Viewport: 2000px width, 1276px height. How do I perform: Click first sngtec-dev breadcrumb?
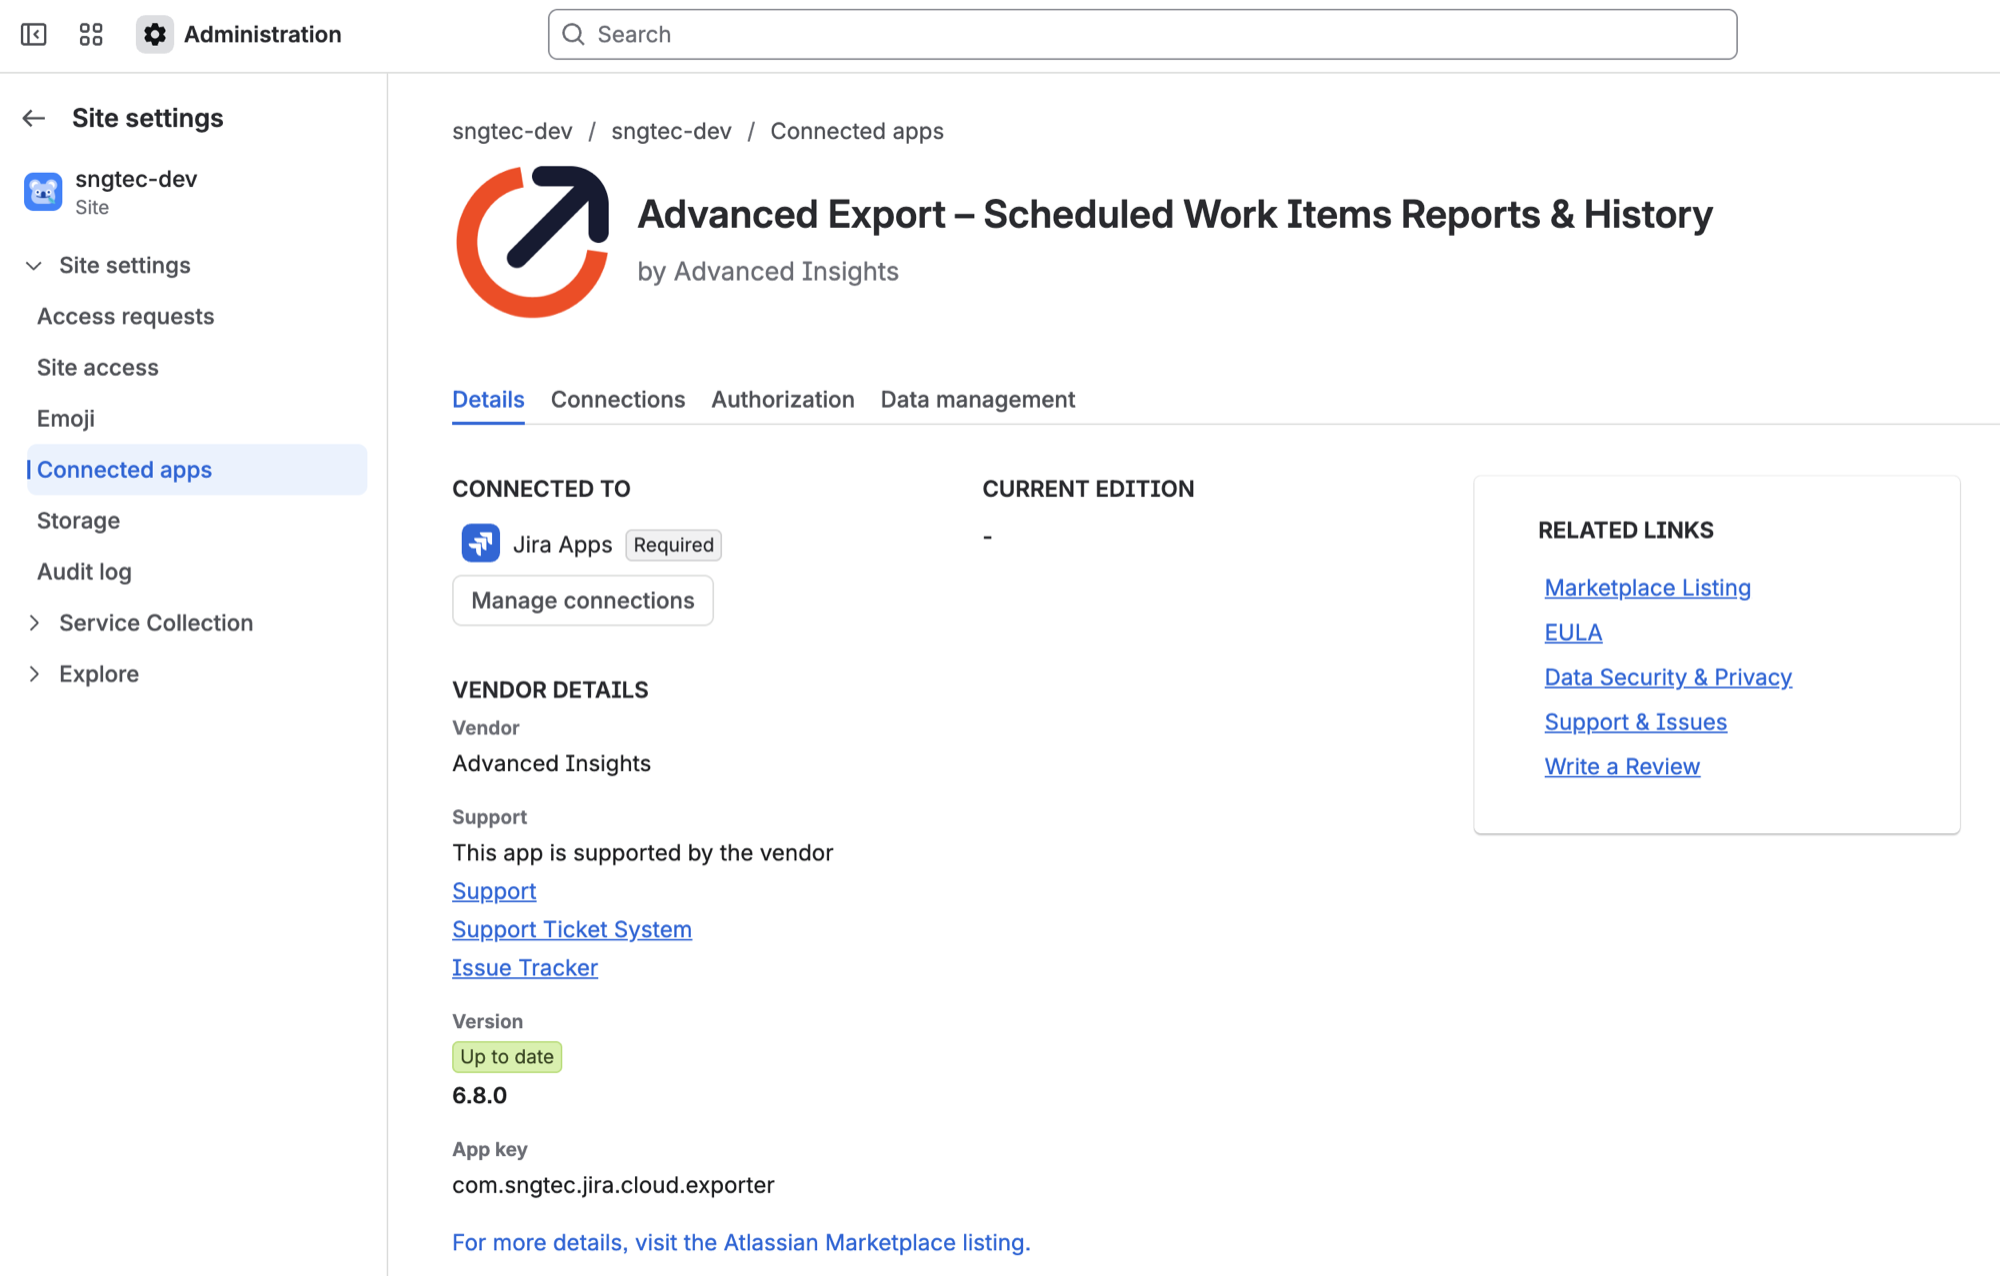[x=512, y=131]
